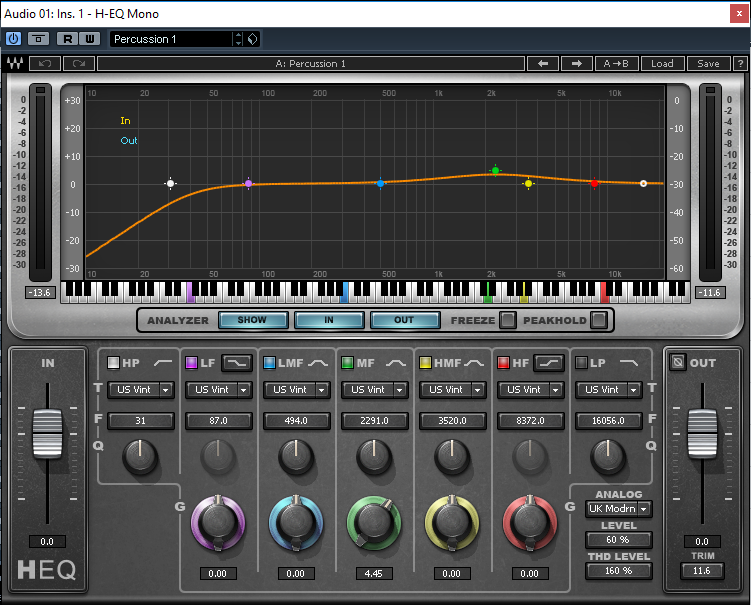Click the HMF bell shape icon
This screenshot has height=605, width=751.
point(474,363)
